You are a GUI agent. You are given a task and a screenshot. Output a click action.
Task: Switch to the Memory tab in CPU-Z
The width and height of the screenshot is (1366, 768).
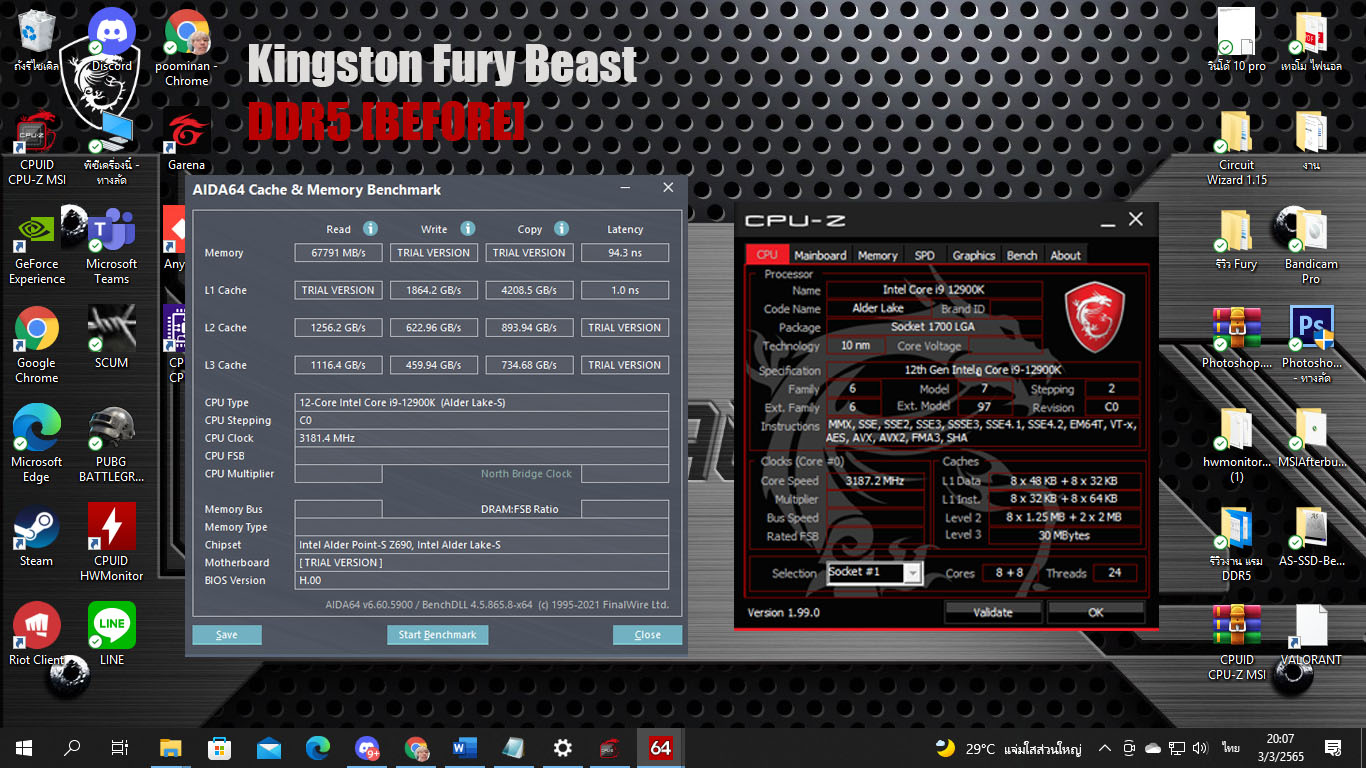click(x=877, y=255)
